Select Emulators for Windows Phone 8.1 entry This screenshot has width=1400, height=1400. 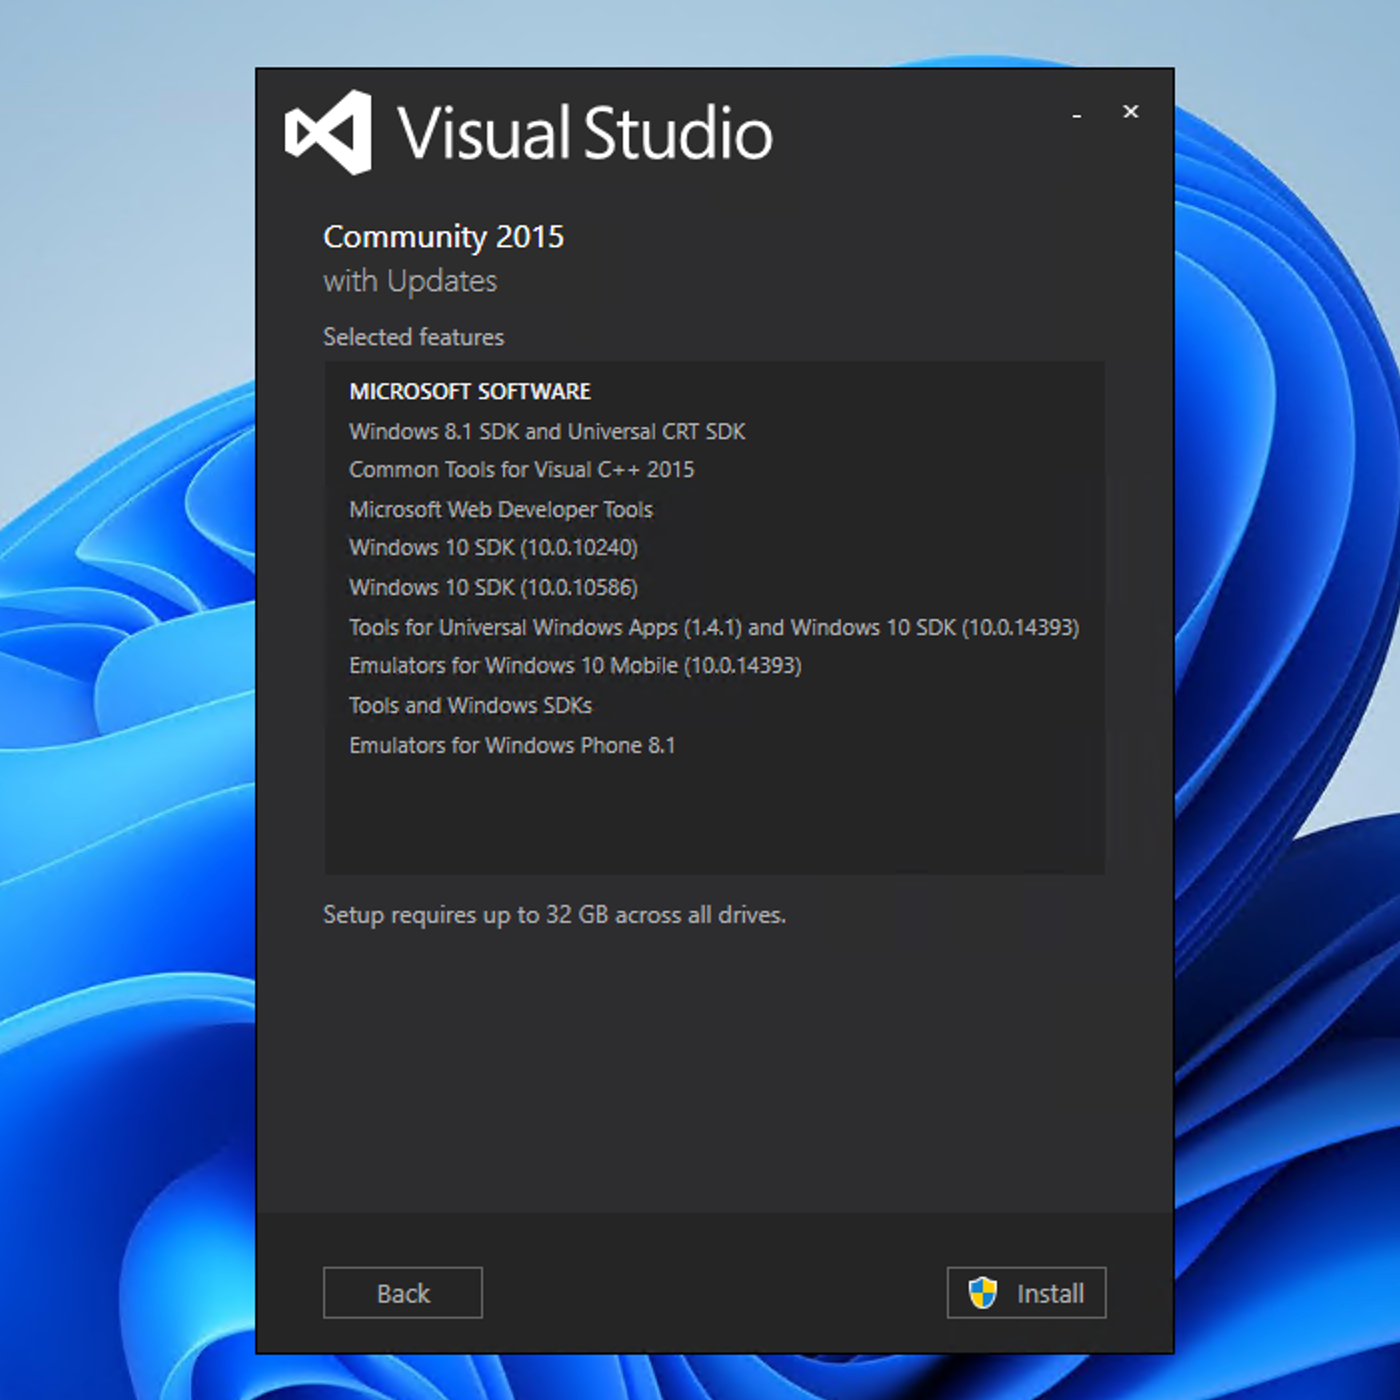coord(512,745)
